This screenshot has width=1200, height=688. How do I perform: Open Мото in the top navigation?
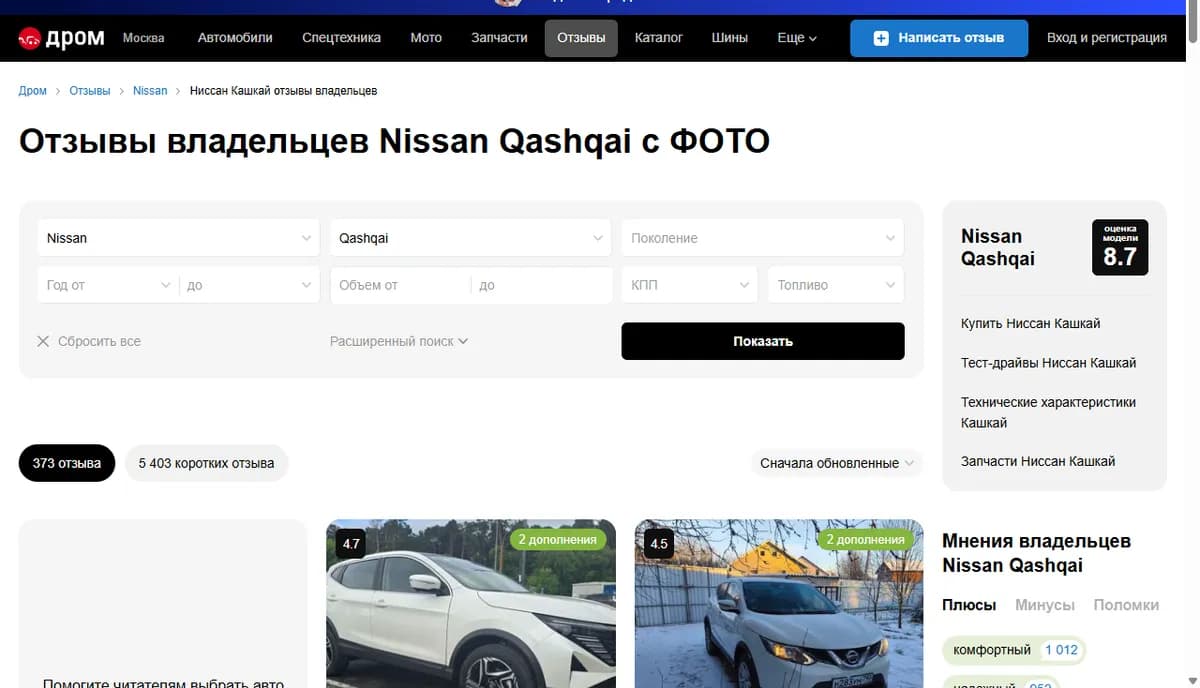pyautogui.click(x=426, y=38)
